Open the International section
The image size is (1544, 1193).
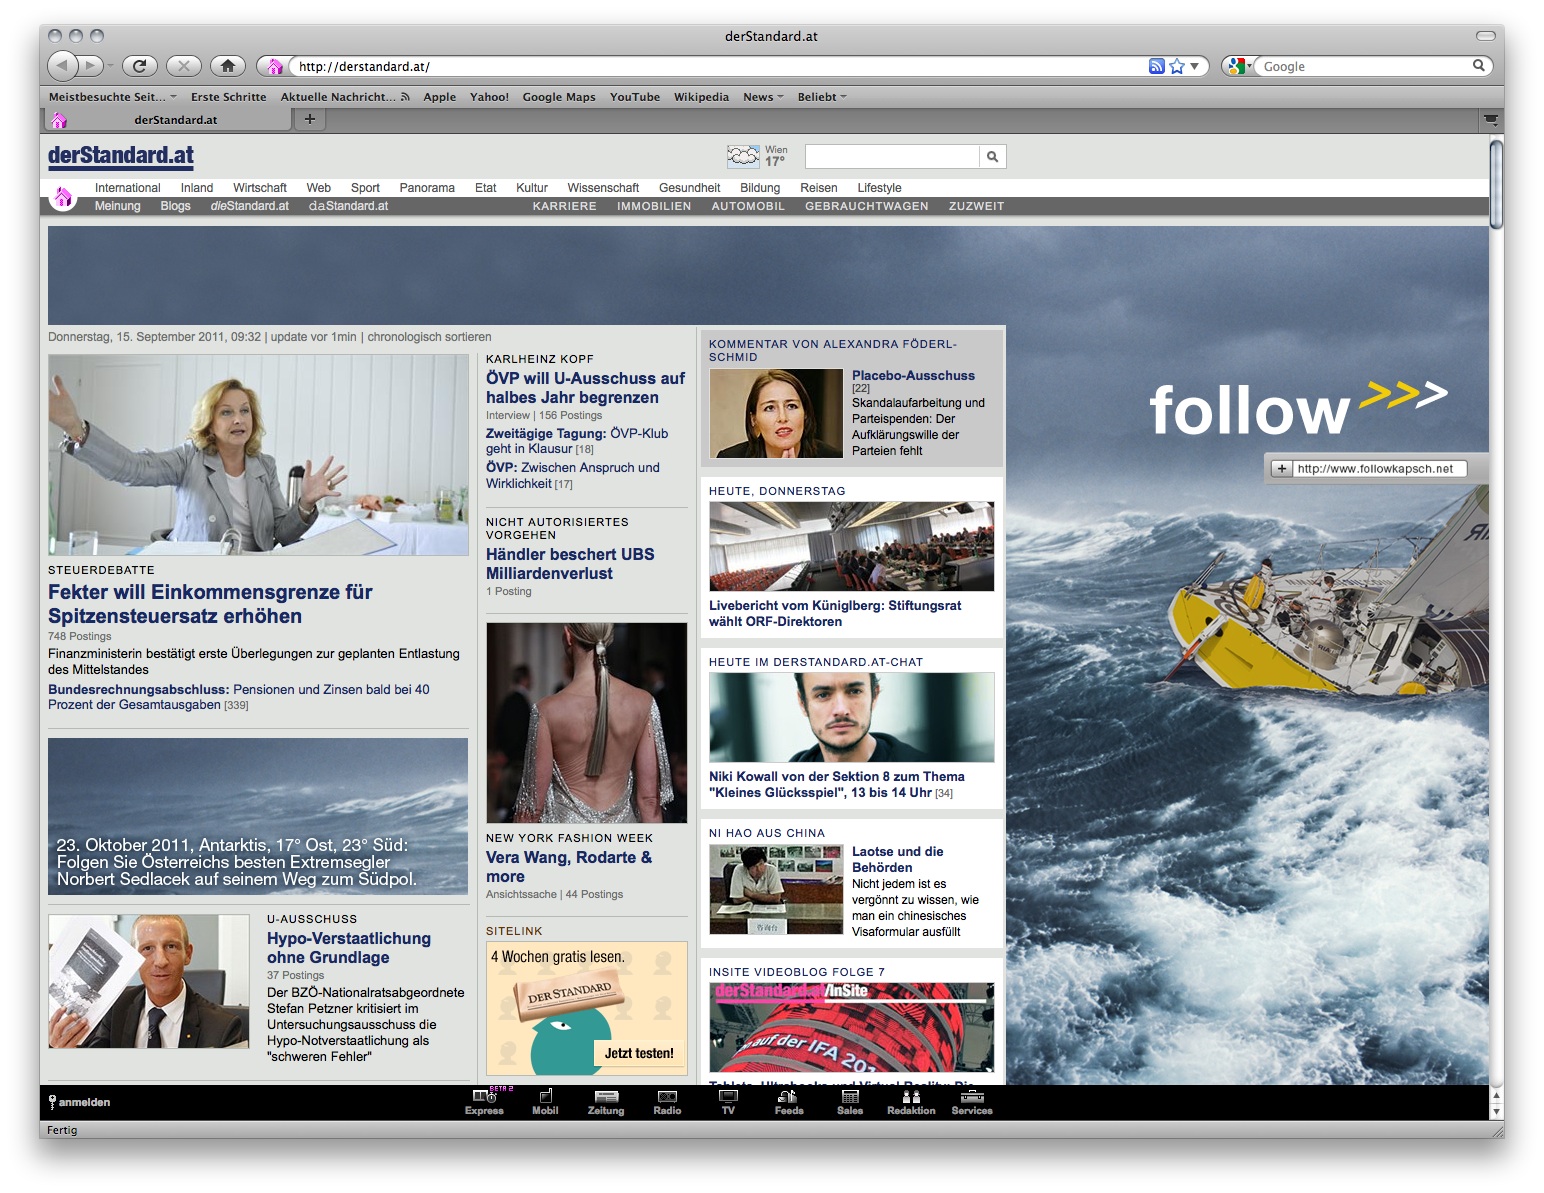click(127, 188)
